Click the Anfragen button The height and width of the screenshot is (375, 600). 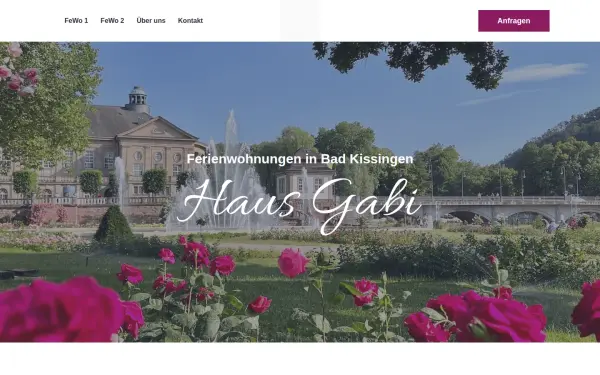click(x=514, y=21)
